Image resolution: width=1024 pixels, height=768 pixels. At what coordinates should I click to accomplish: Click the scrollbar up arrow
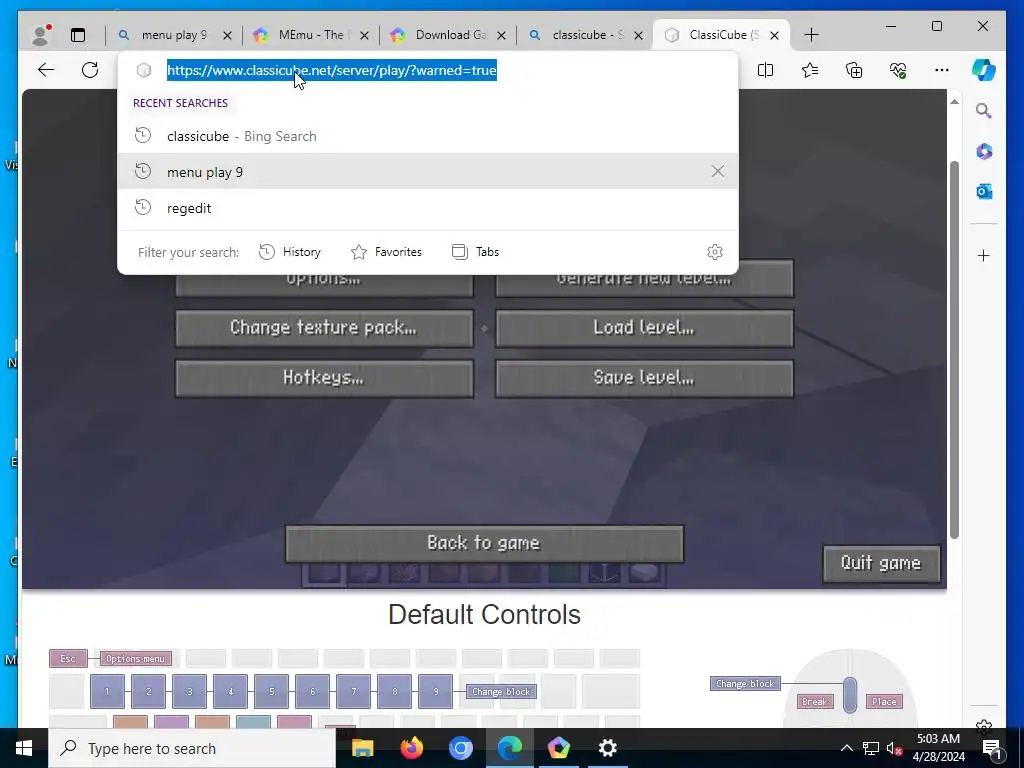tap(954, 102)
